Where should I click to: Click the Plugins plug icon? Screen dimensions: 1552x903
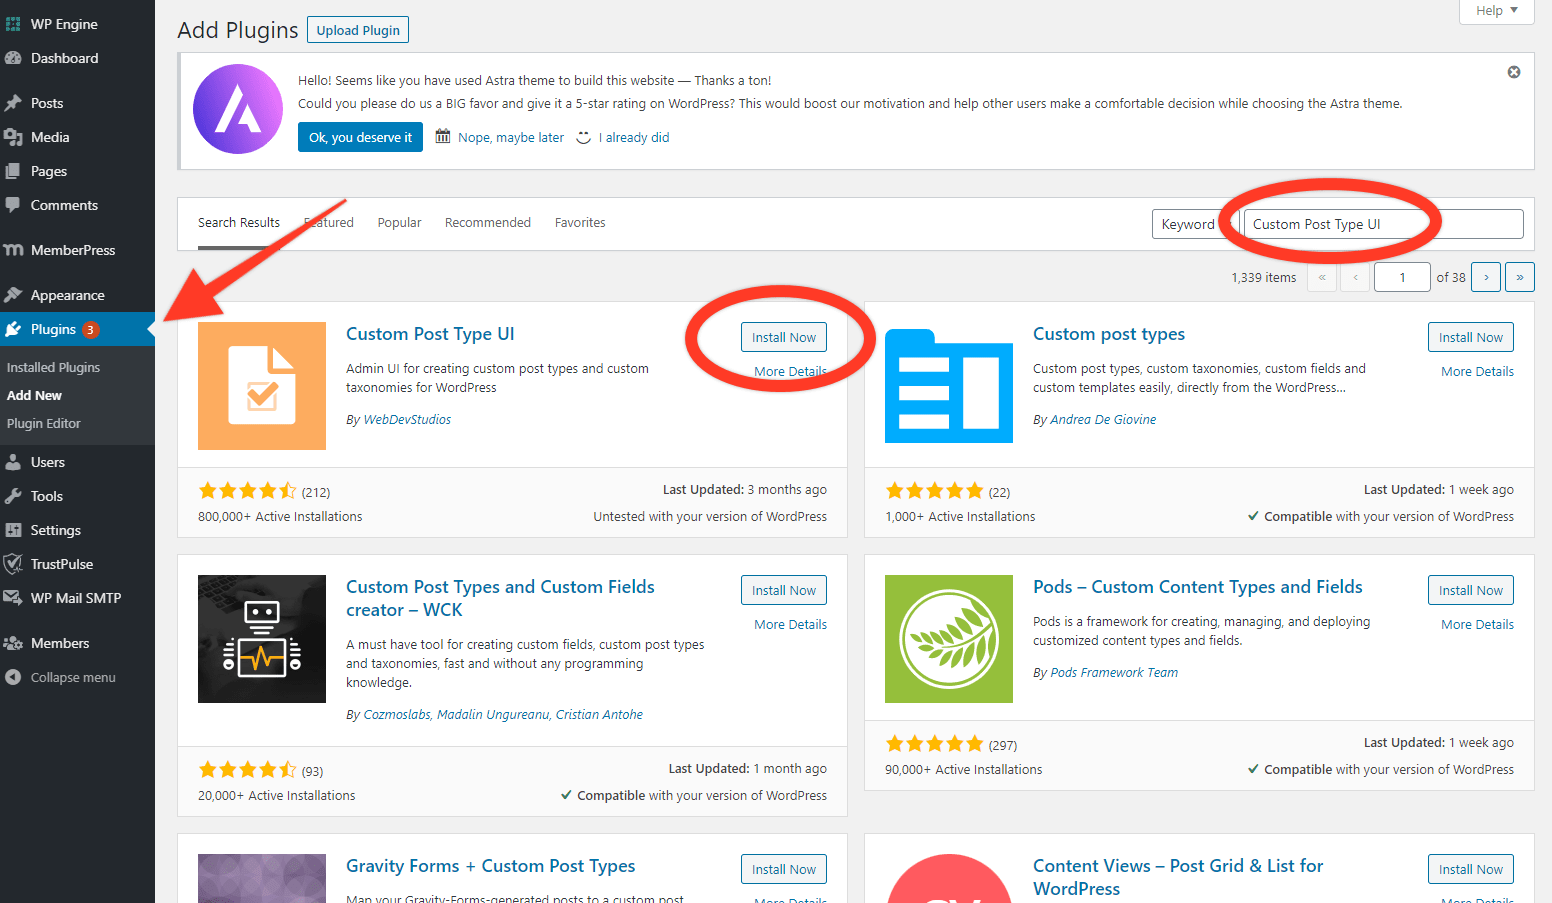13,329
